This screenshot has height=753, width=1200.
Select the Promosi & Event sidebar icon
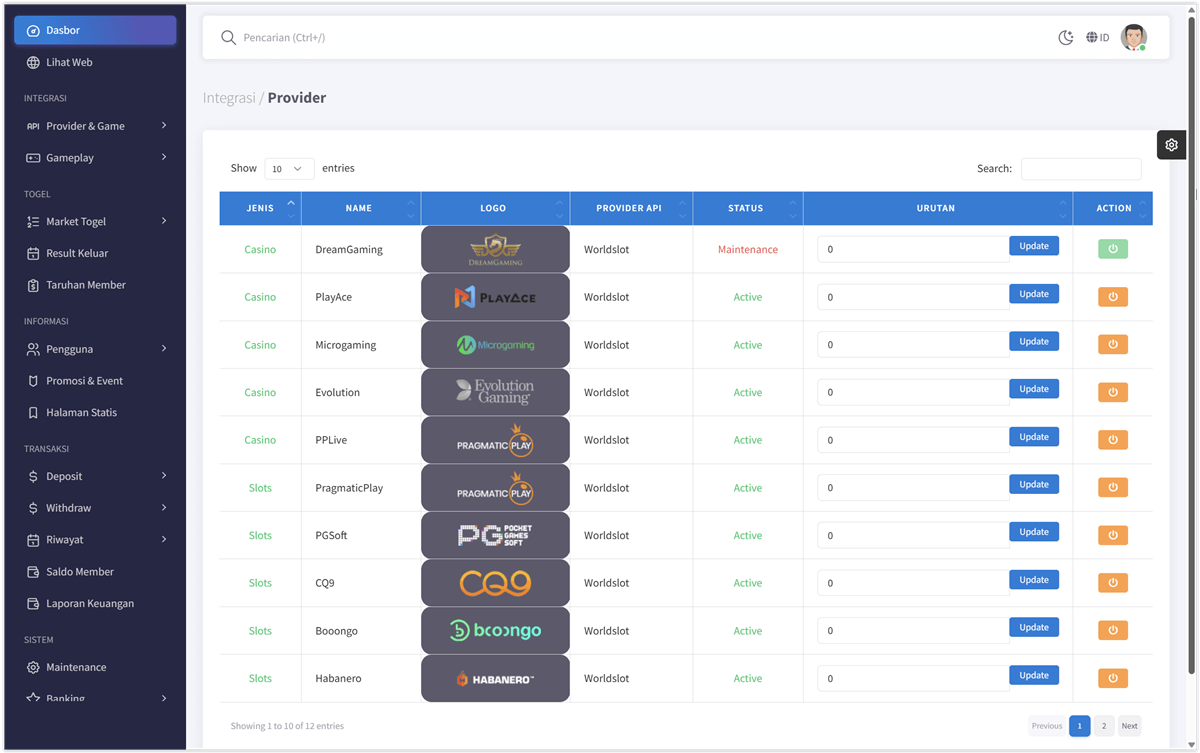(34, 380)
